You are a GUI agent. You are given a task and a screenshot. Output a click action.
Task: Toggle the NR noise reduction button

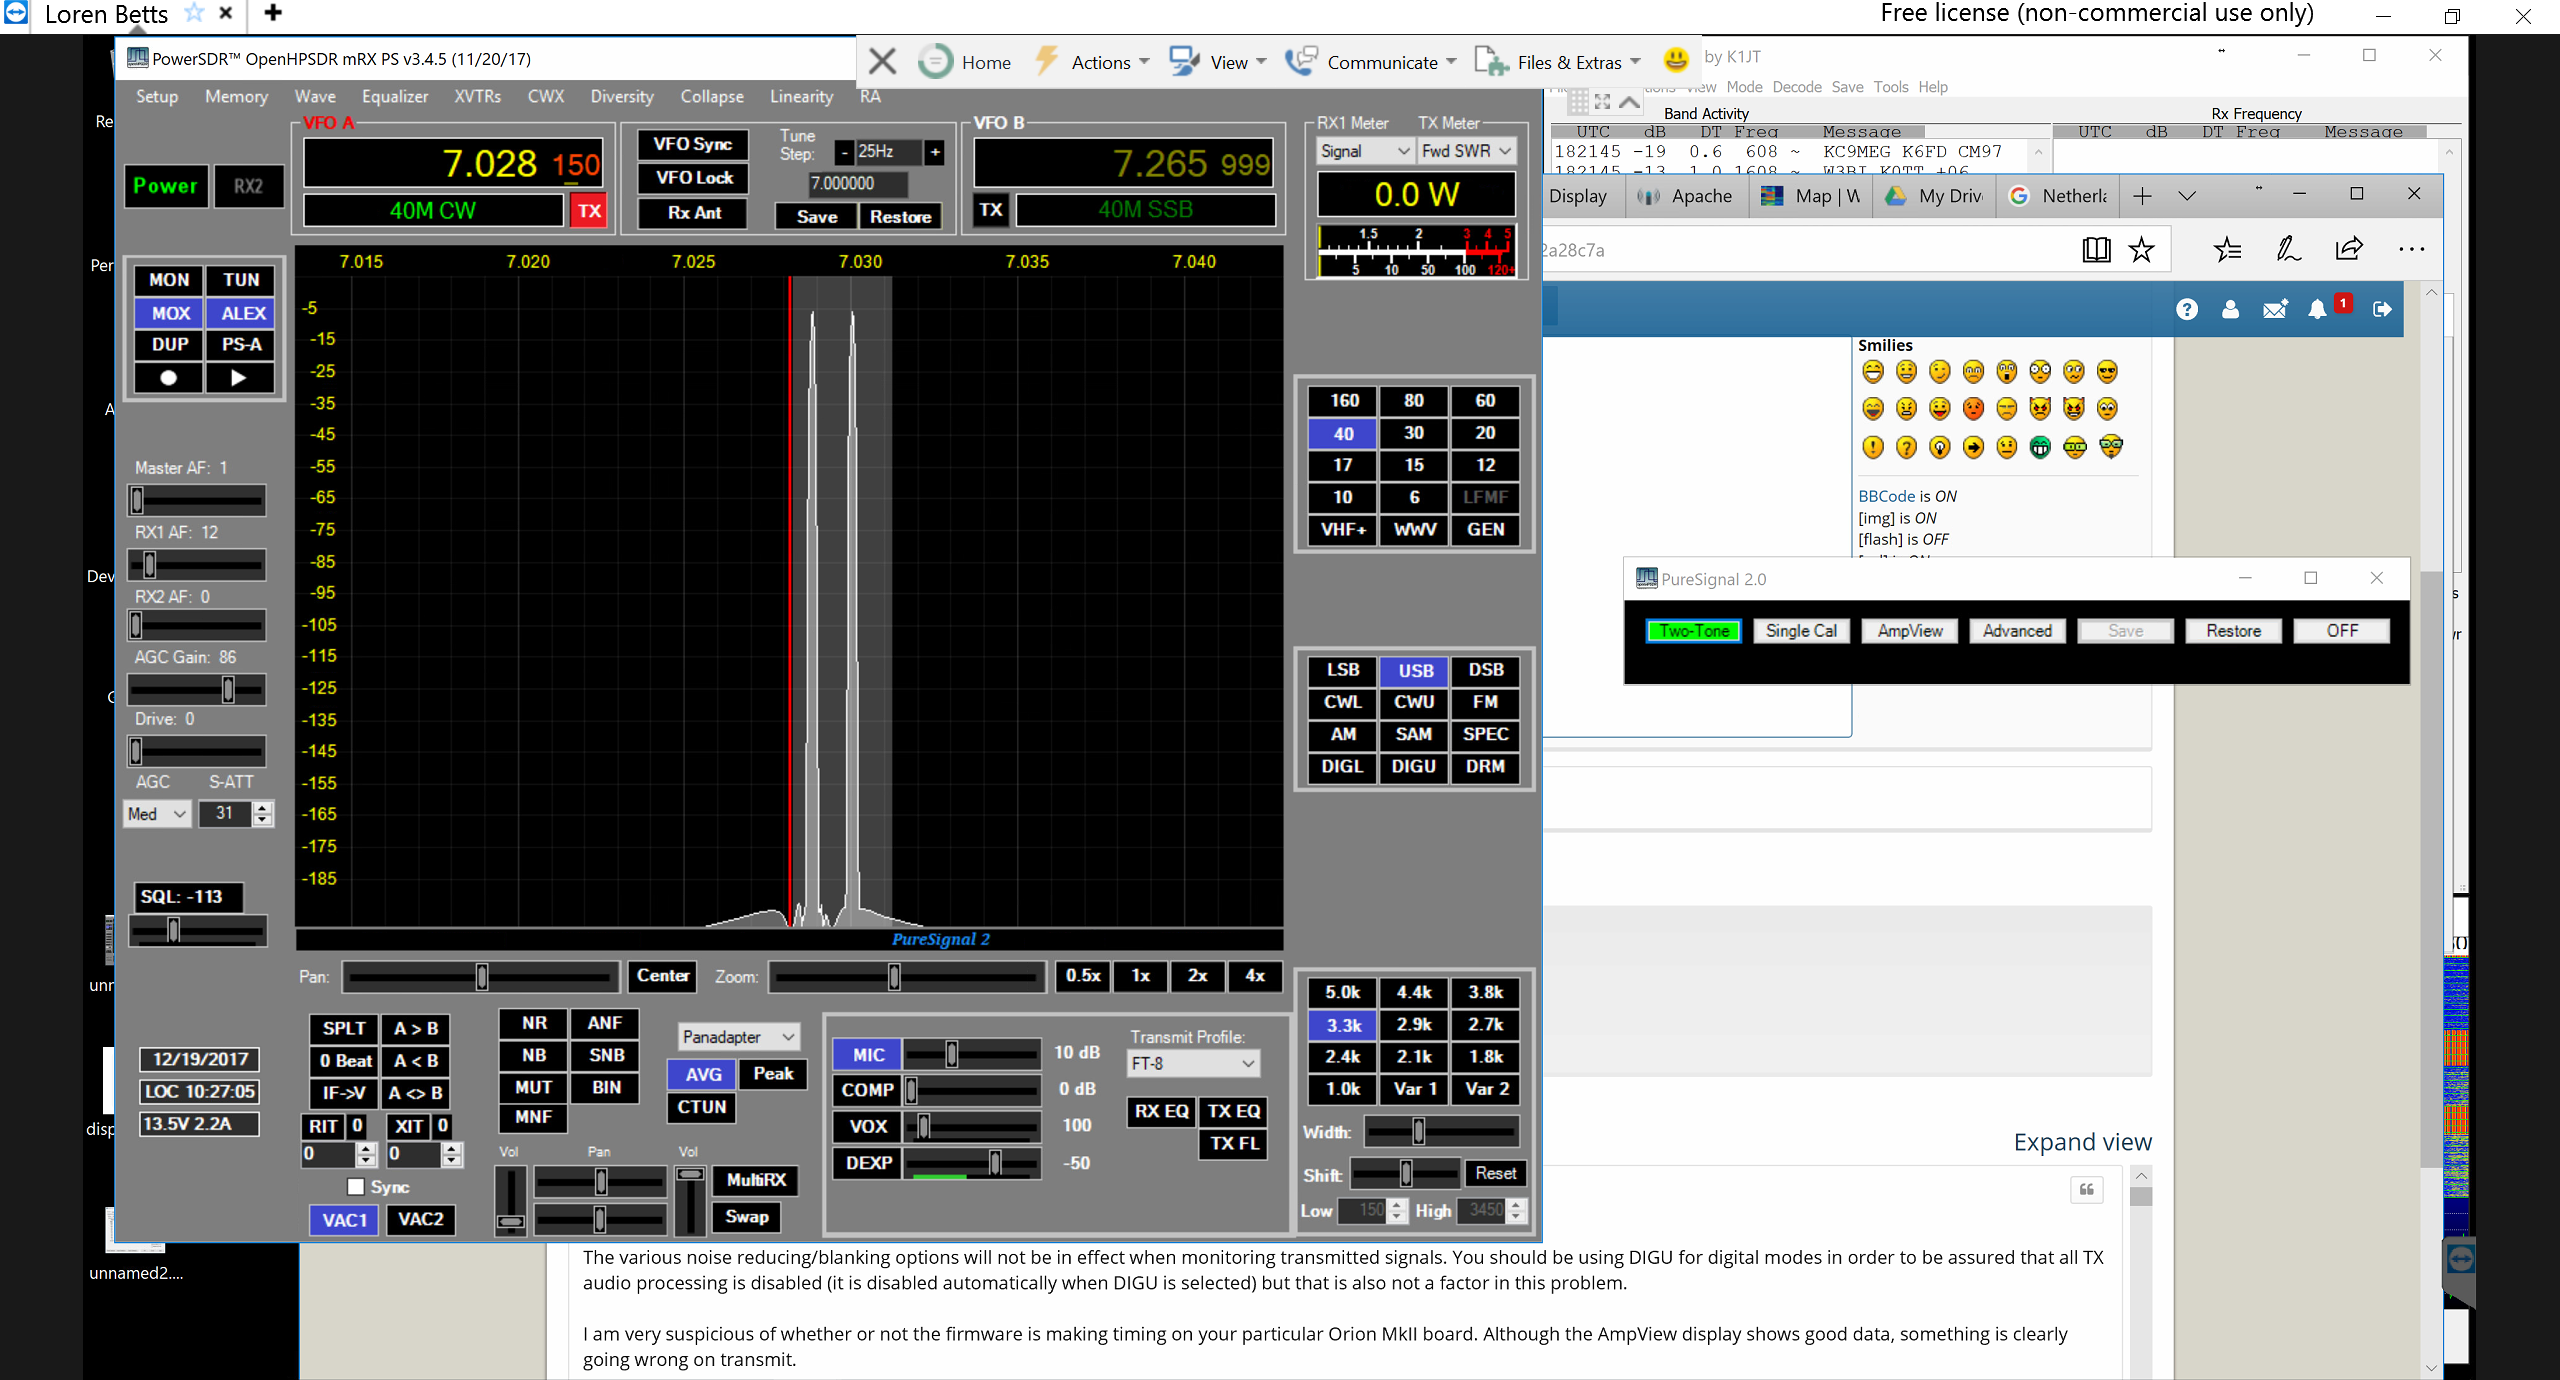(x=534, y=1023)
